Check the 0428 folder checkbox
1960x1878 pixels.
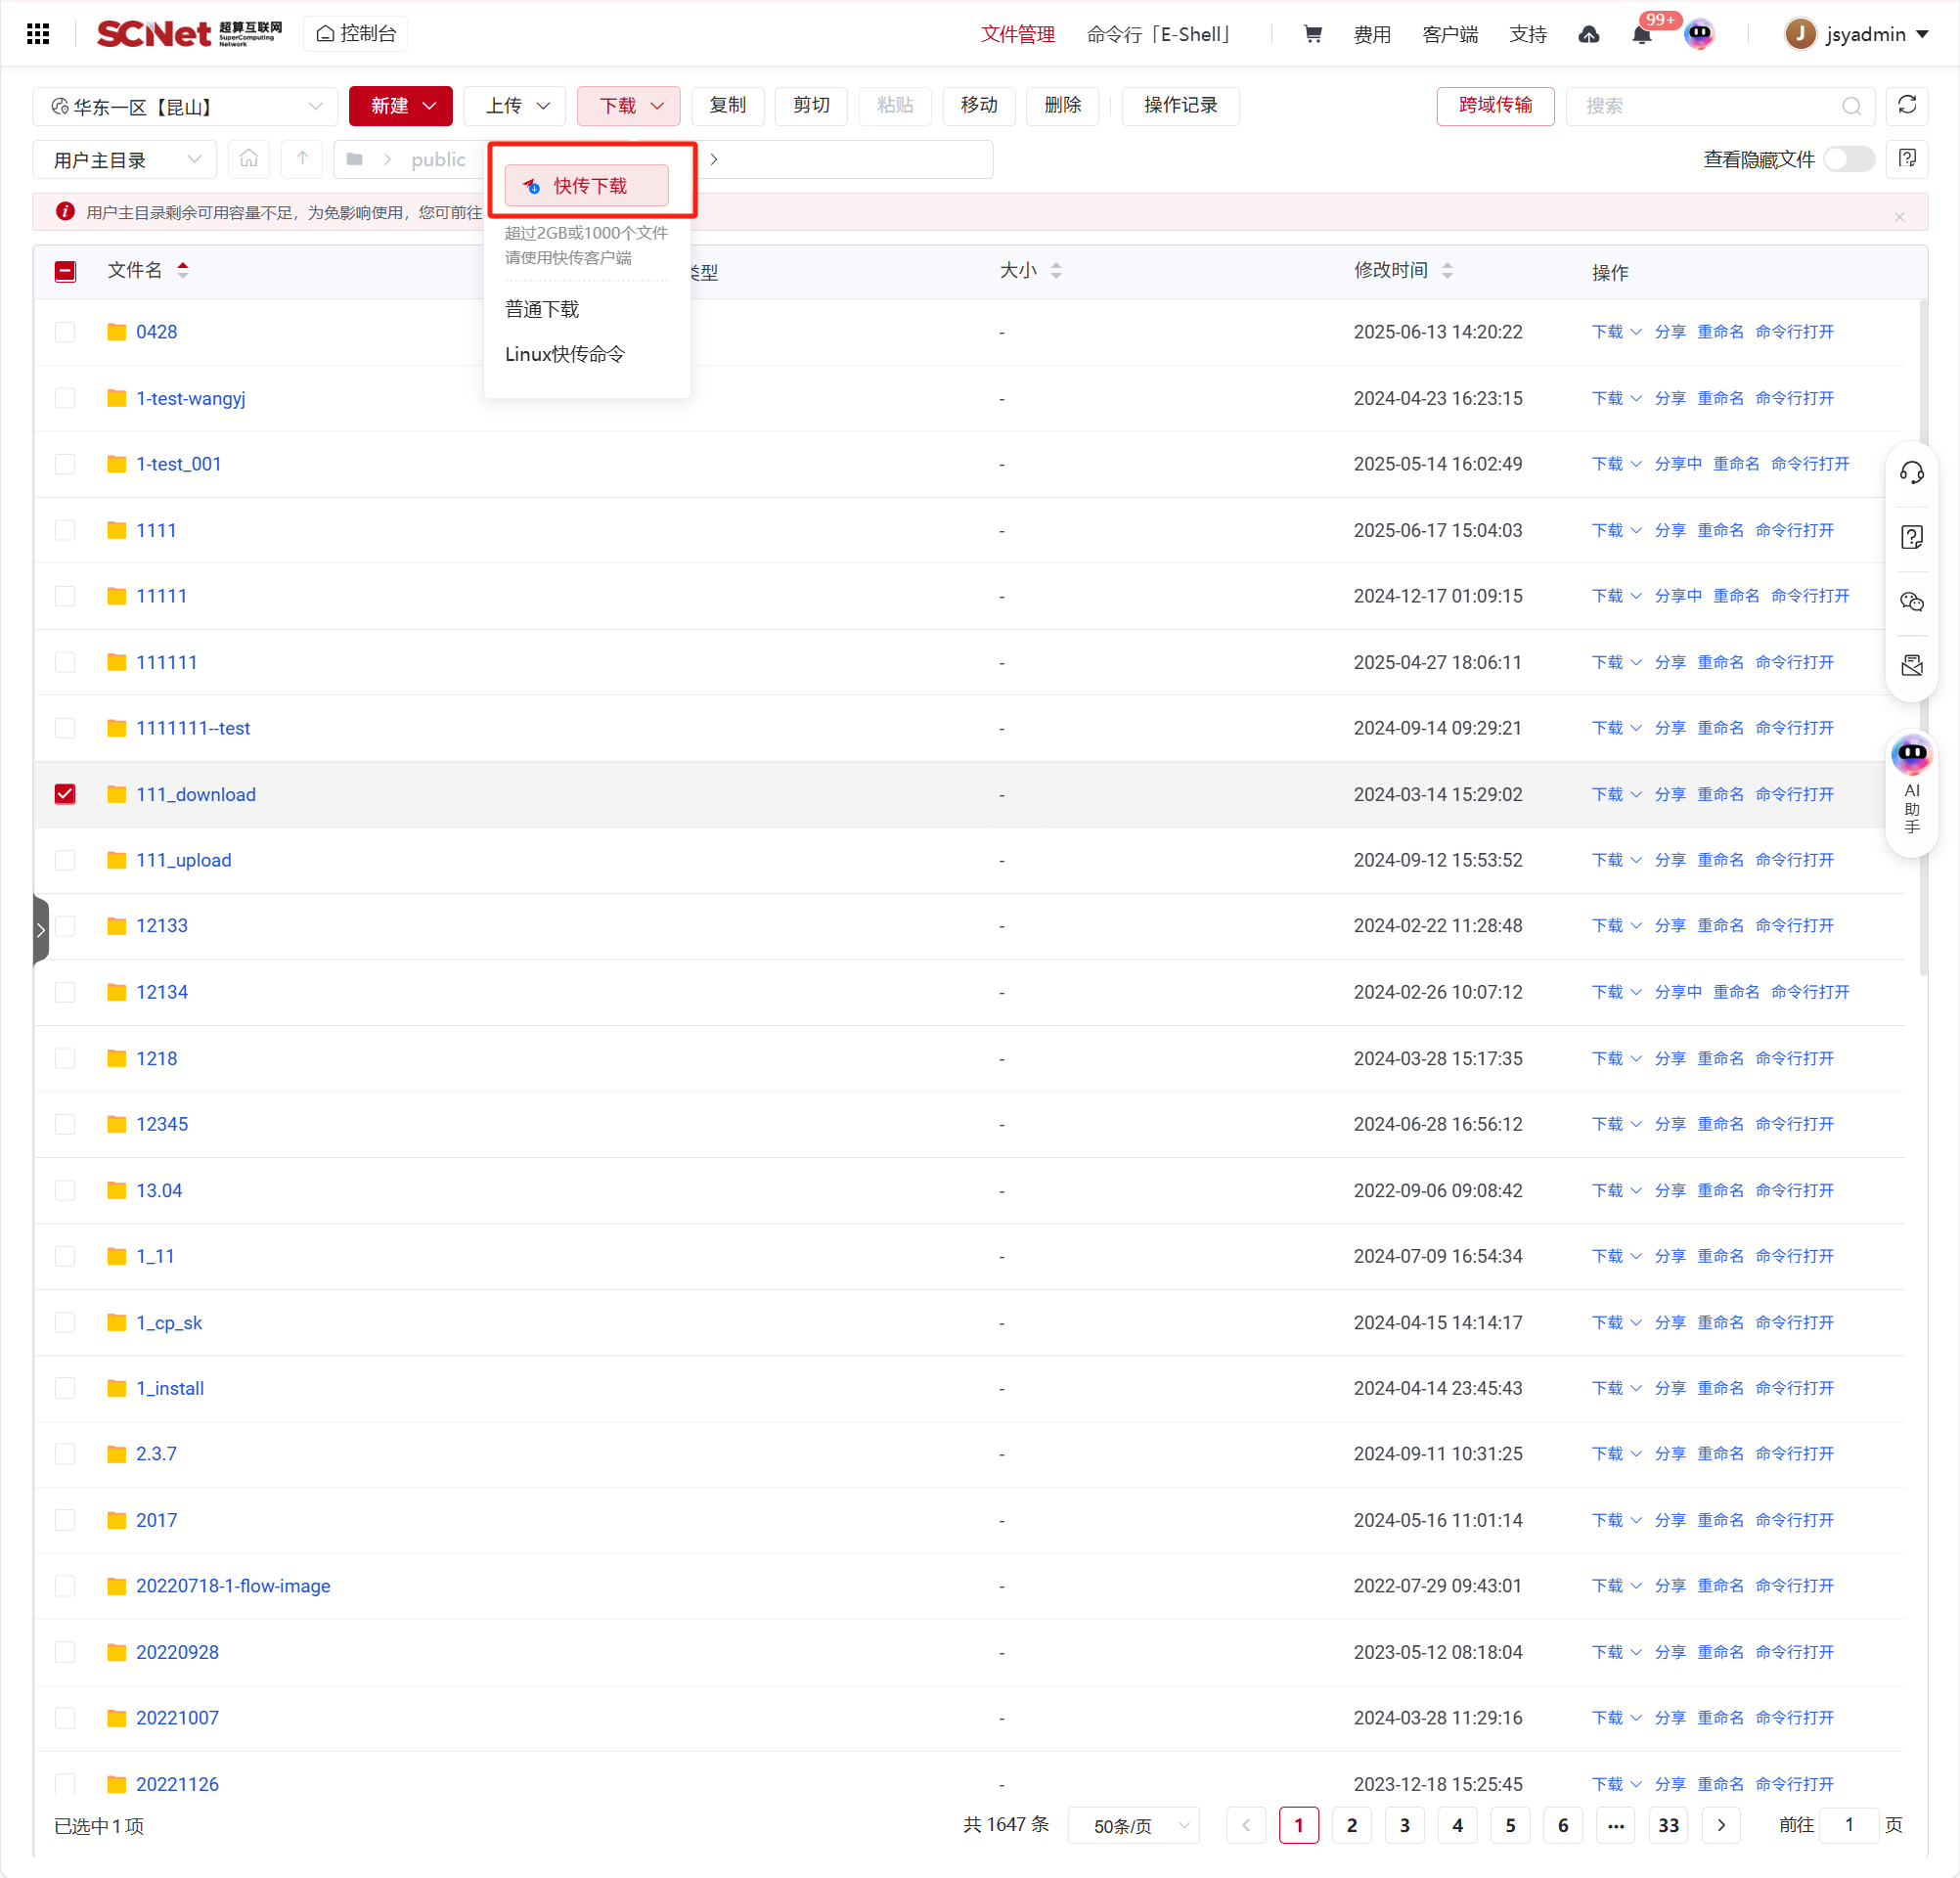(65, 332)
